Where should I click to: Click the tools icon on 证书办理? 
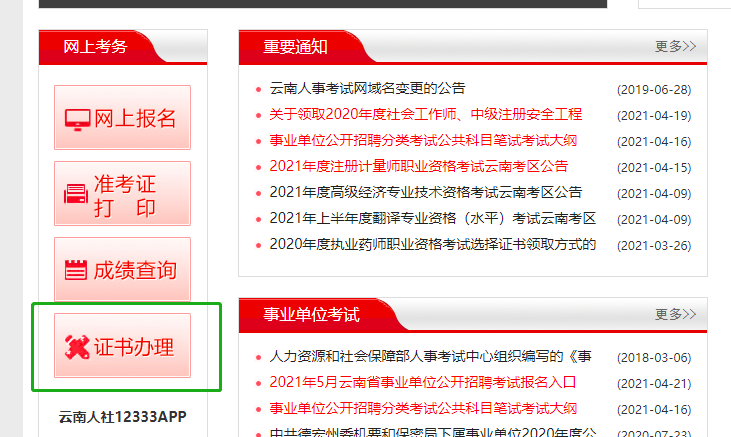coord(77,347)
